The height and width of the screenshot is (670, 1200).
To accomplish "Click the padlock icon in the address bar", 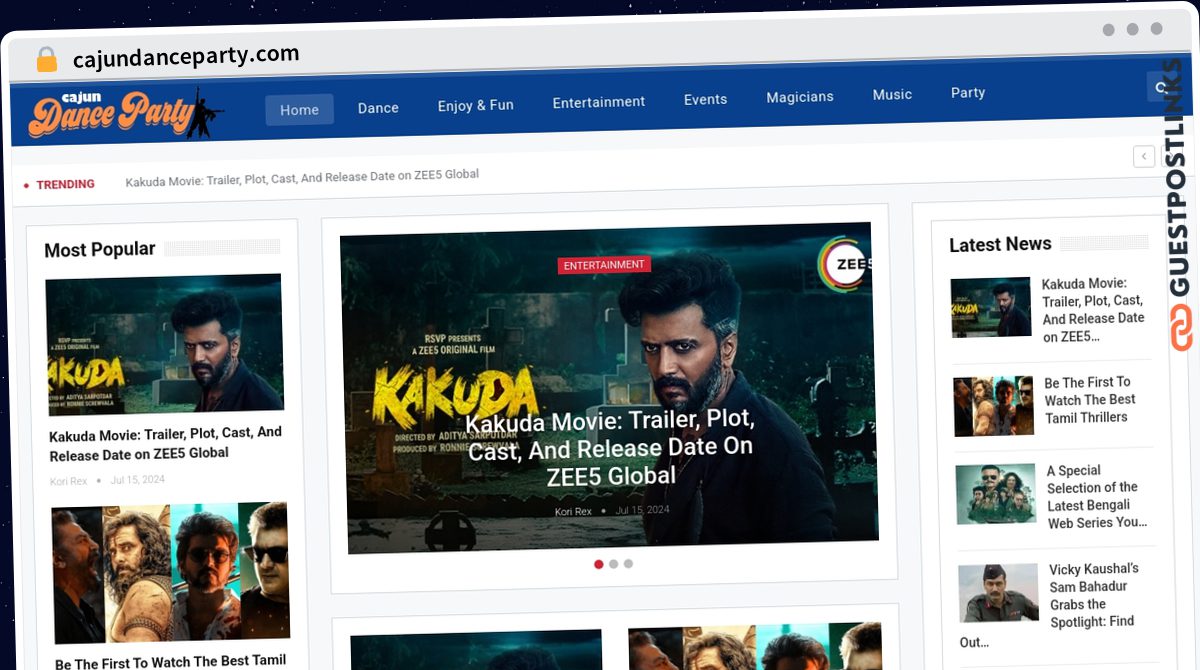I will coord(46,60).
